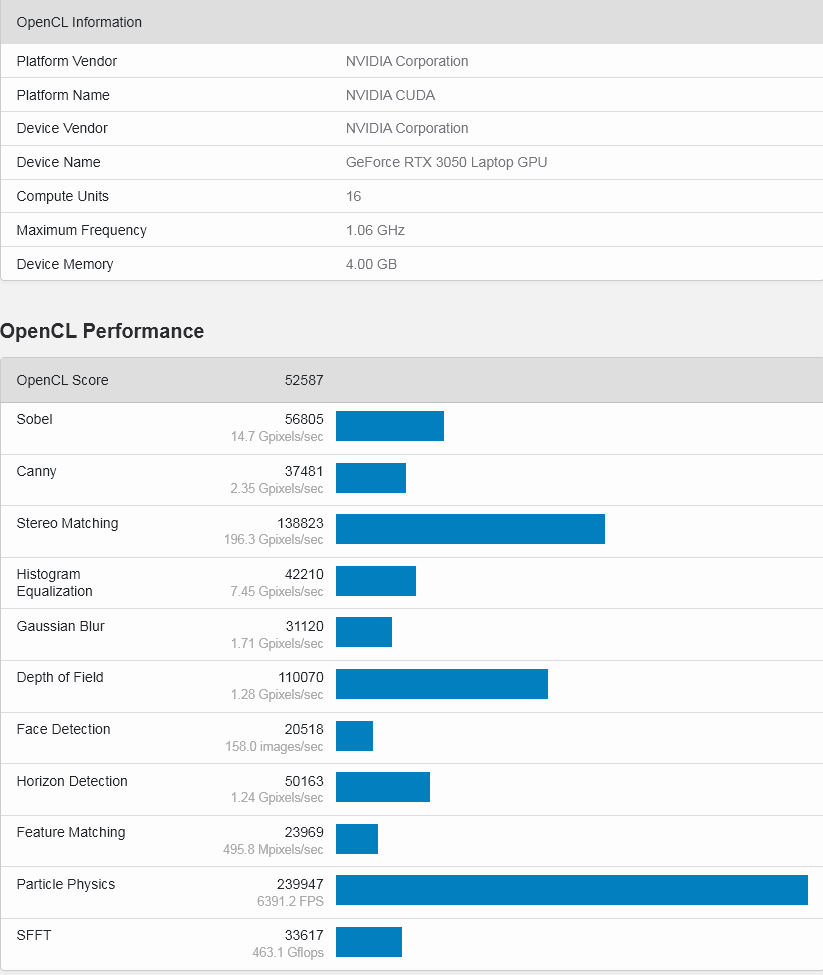Screen dimensions: 823x975
Task: Click the Compute Units value 16
Action: 353,196
